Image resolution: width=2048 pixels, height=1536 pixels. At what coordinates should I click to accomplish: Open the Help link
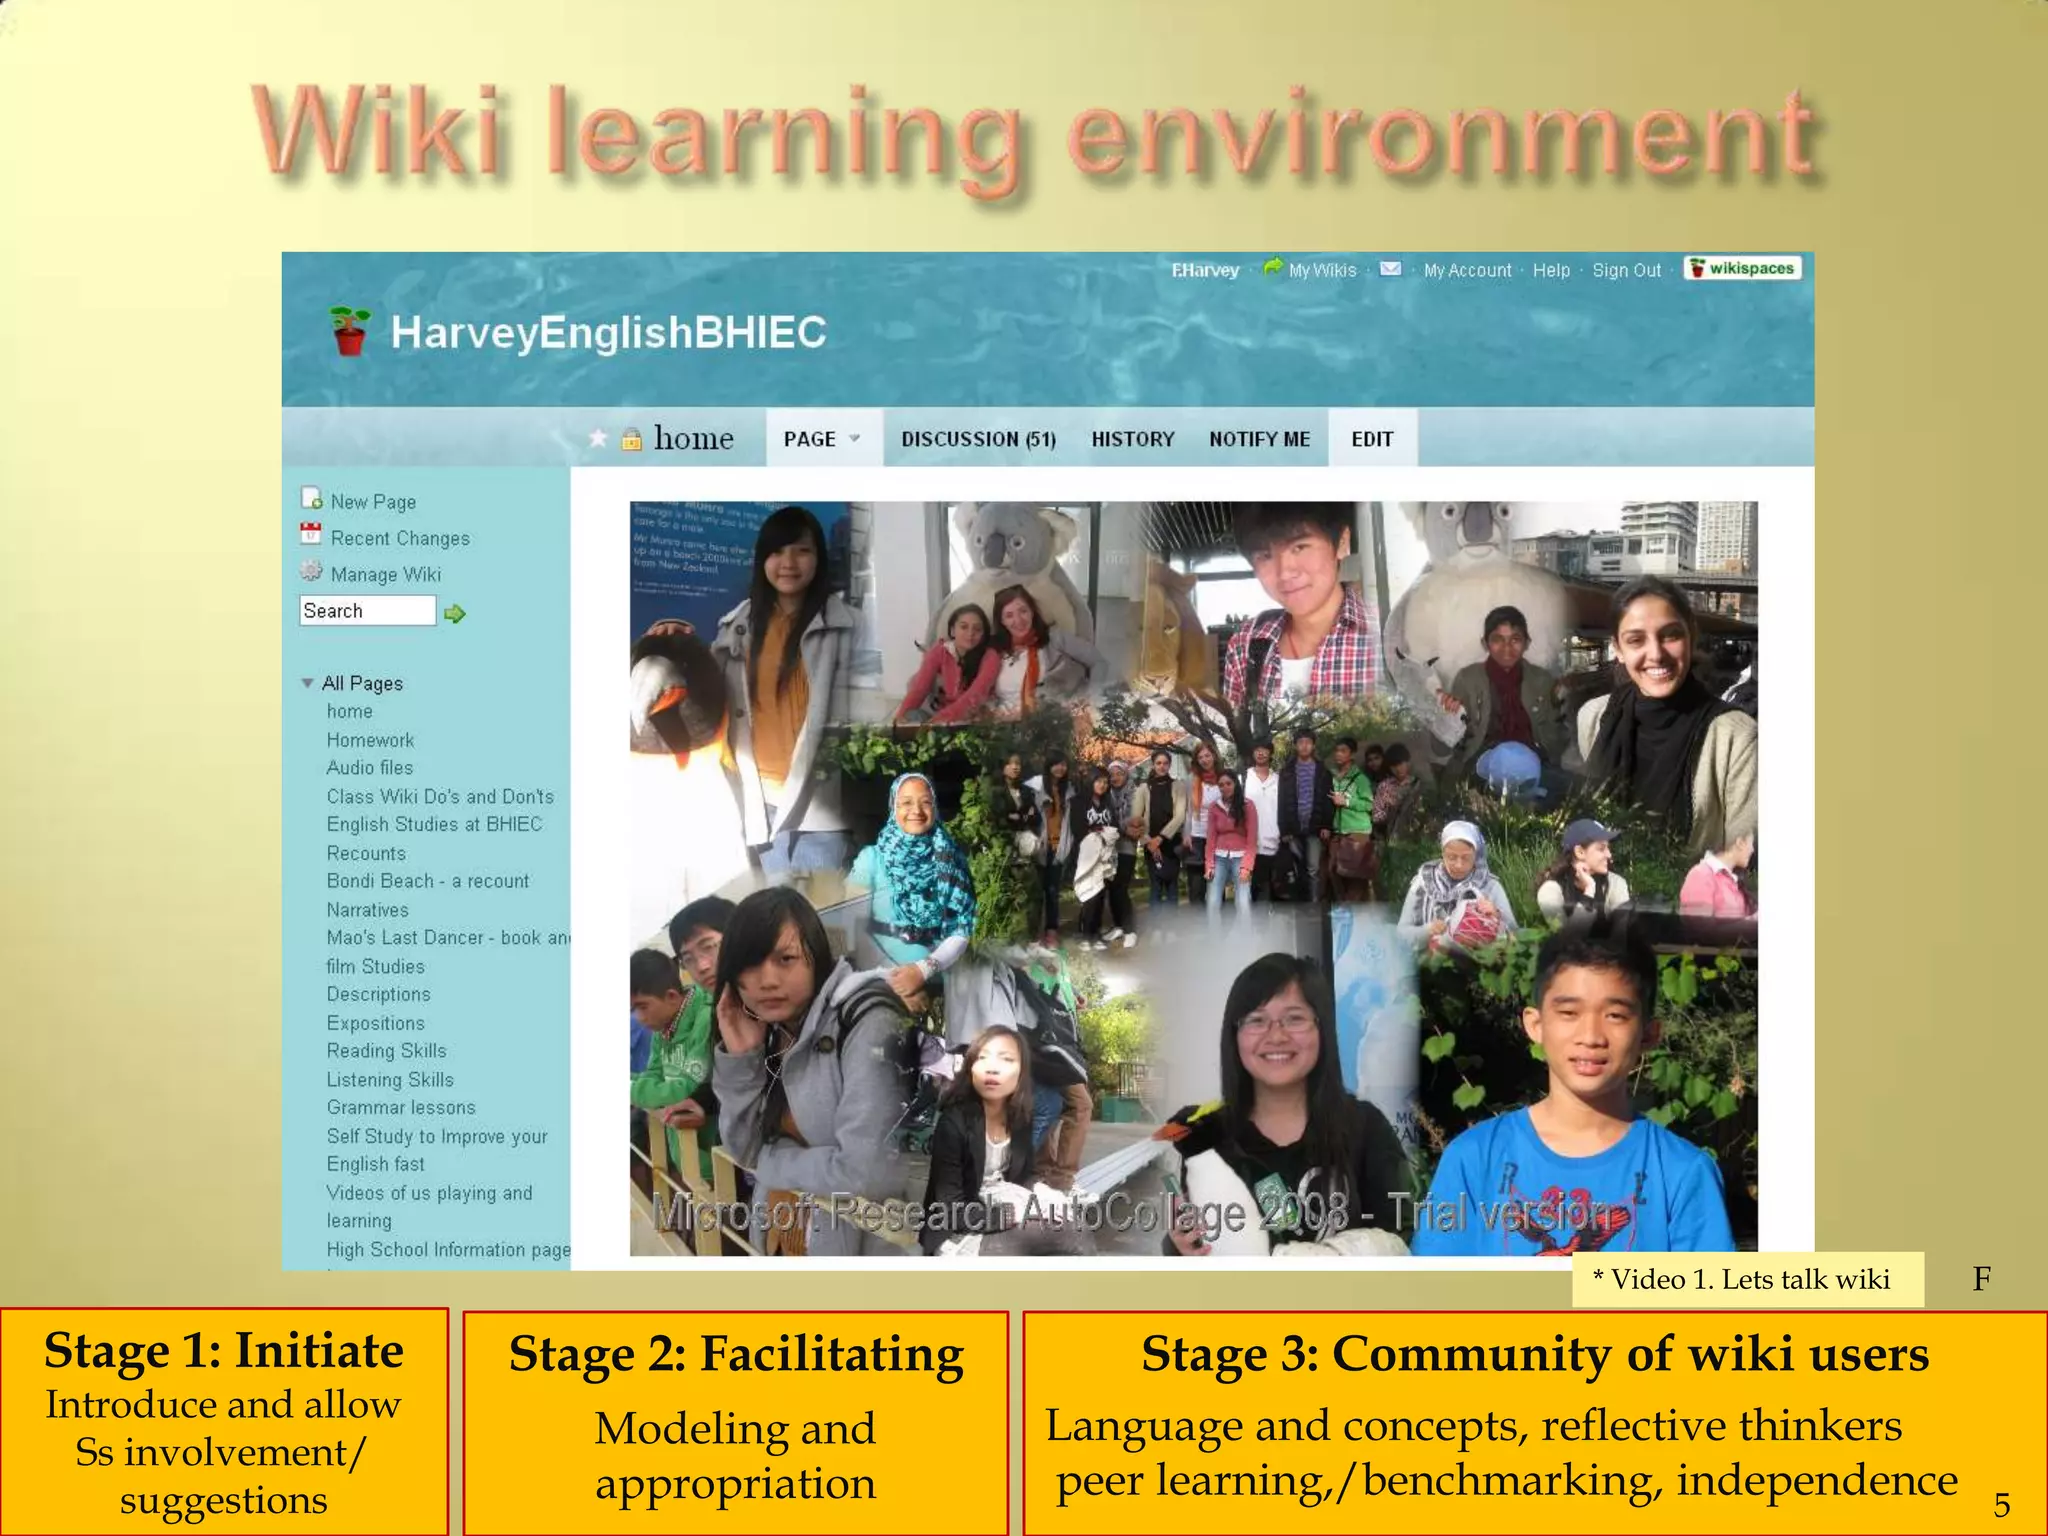click(x=1551, y=270)
